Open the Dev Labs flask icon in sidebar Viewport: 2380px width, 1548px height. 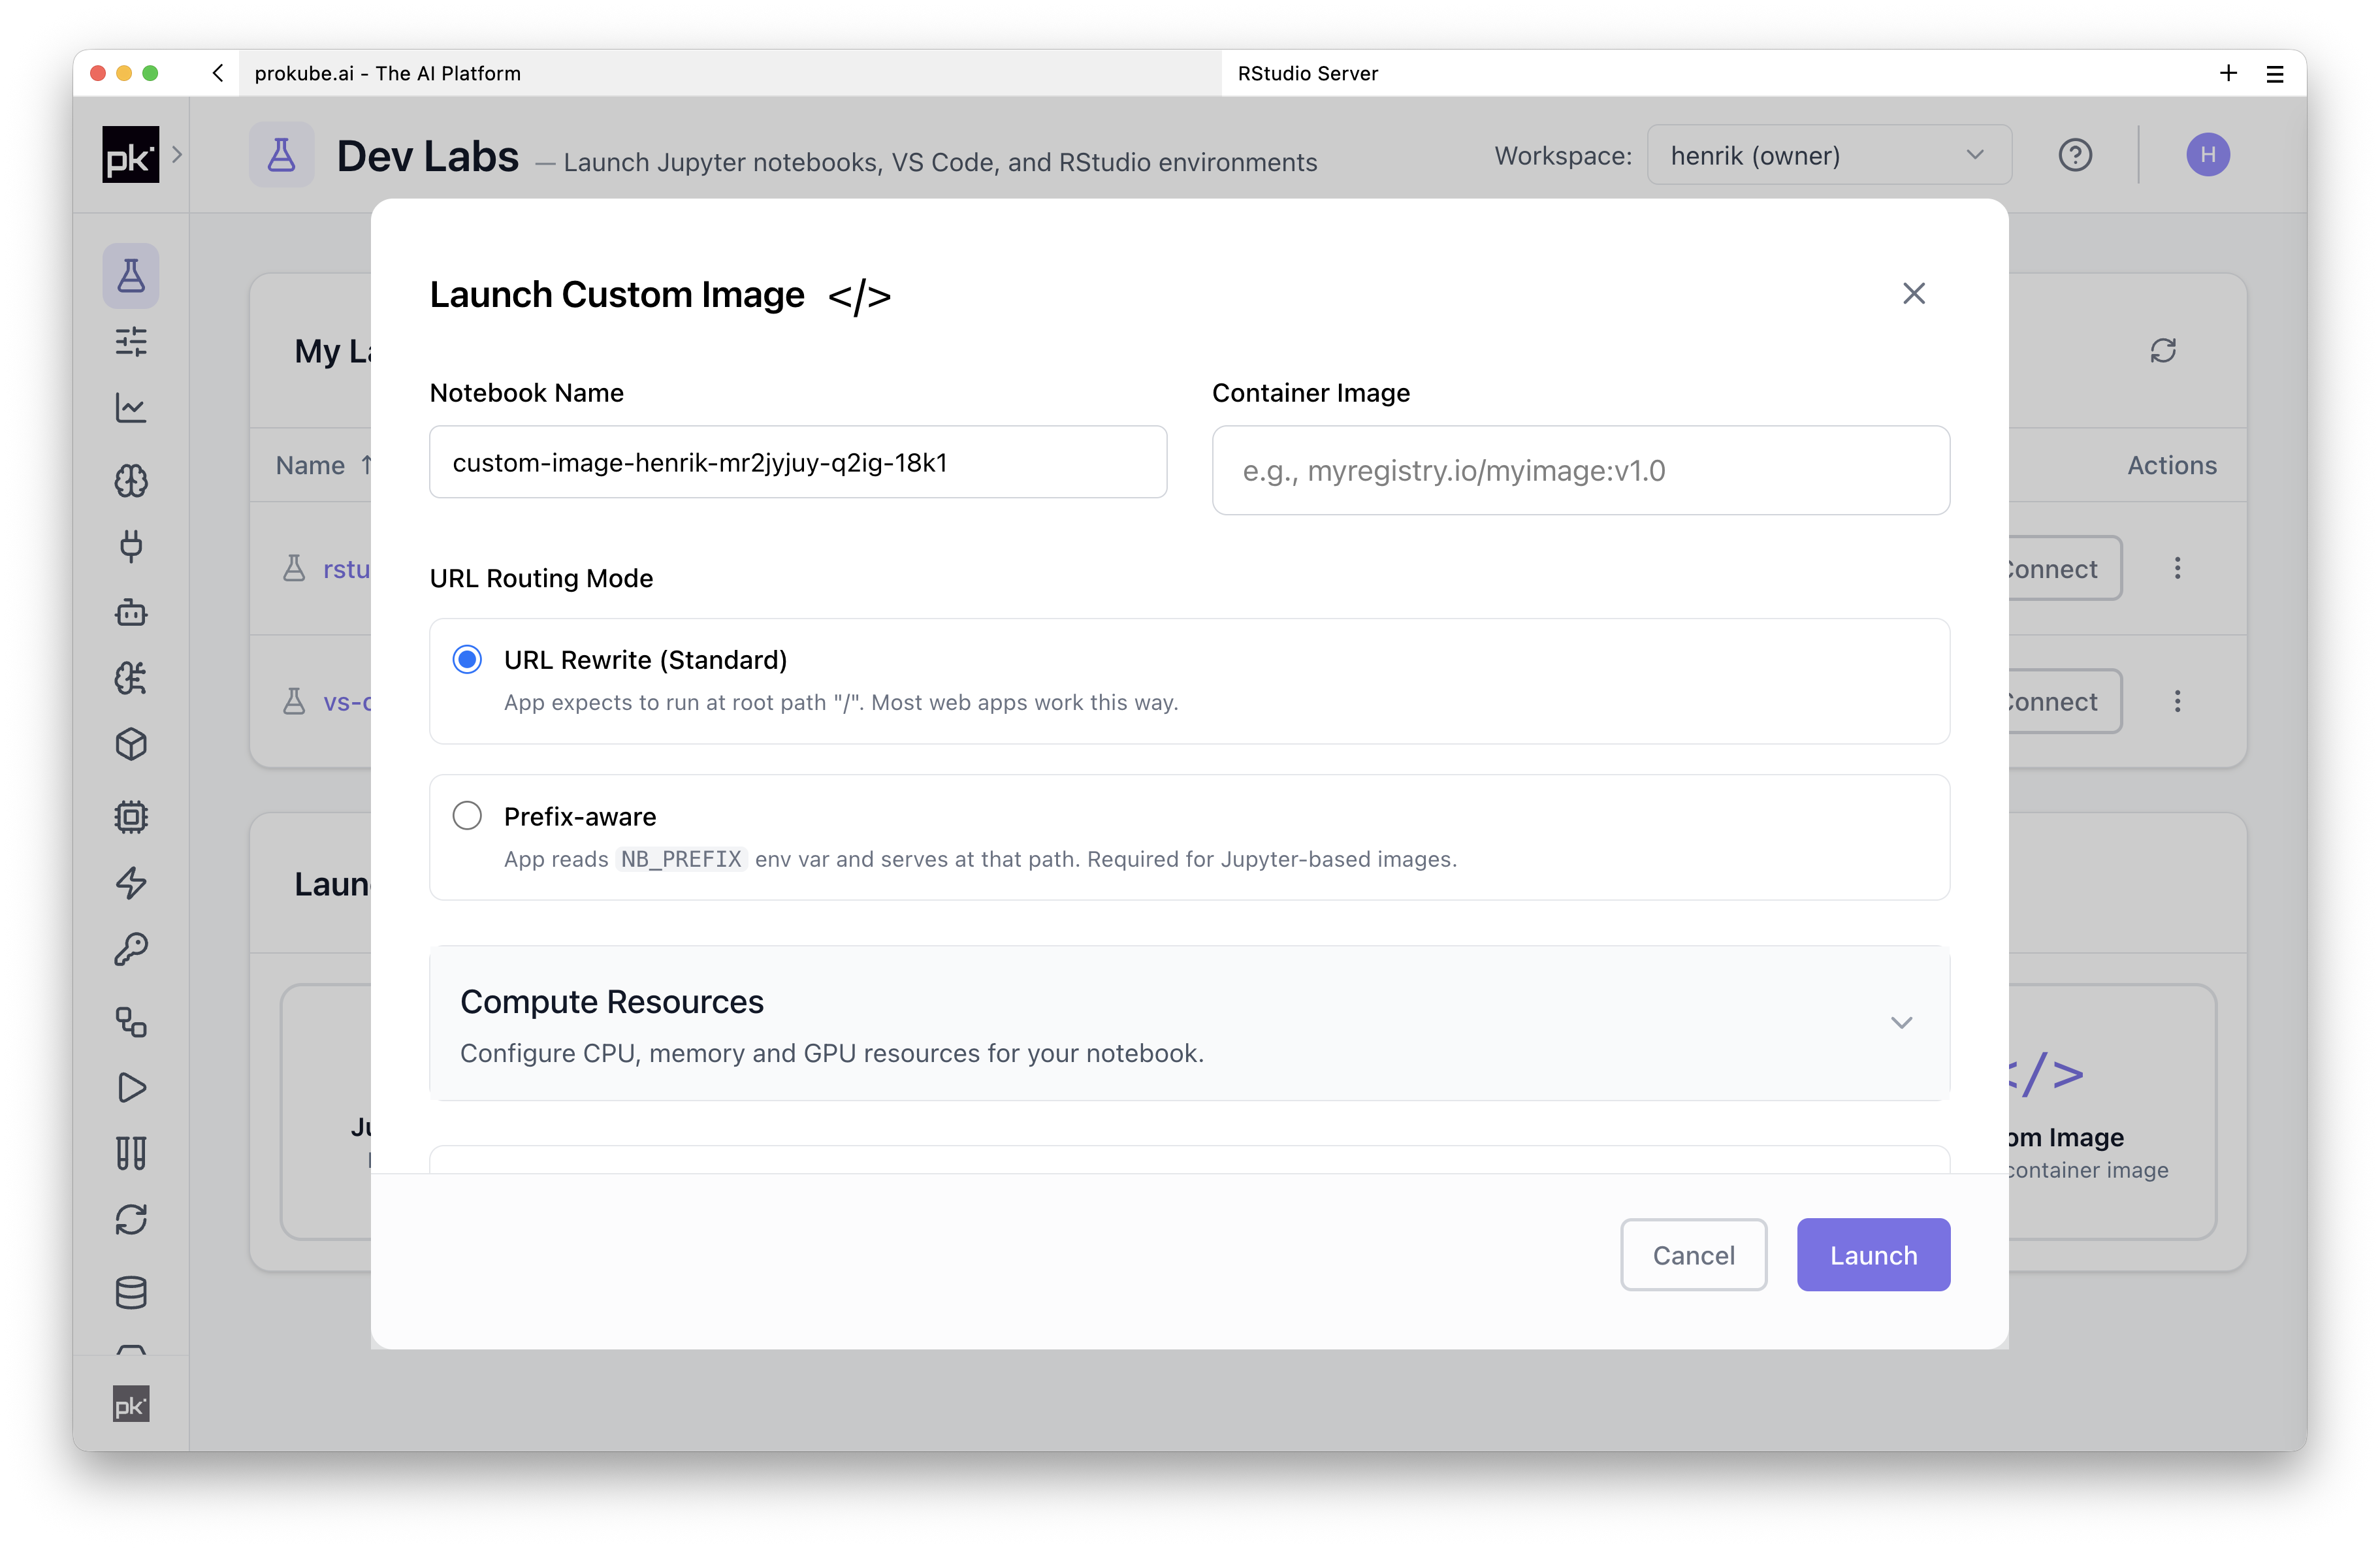click(x=131, y=275)
